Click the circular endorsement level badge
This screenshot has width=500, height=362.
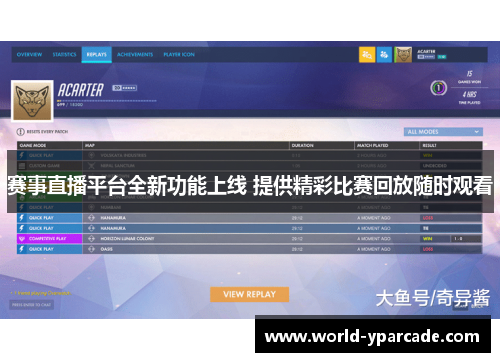438,88
